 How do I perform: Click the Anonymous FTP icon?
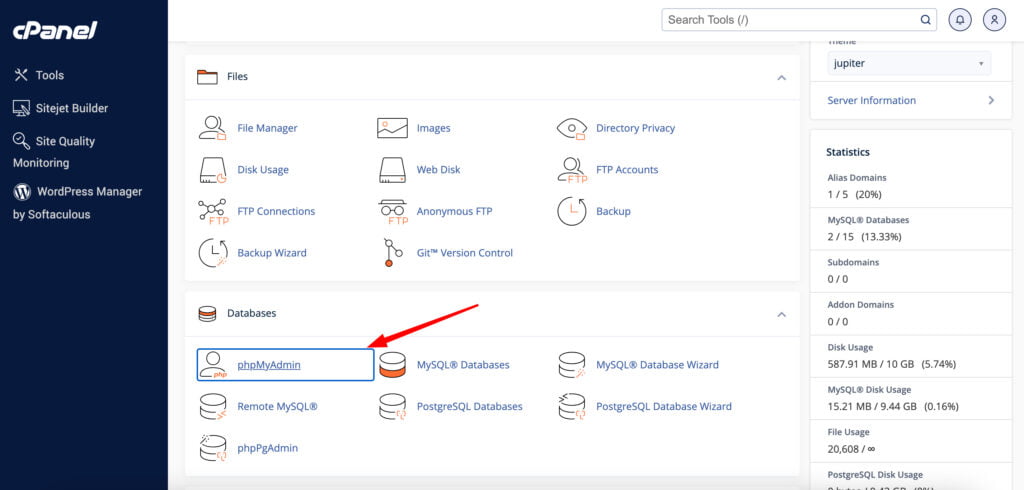[x=392, y=212]
